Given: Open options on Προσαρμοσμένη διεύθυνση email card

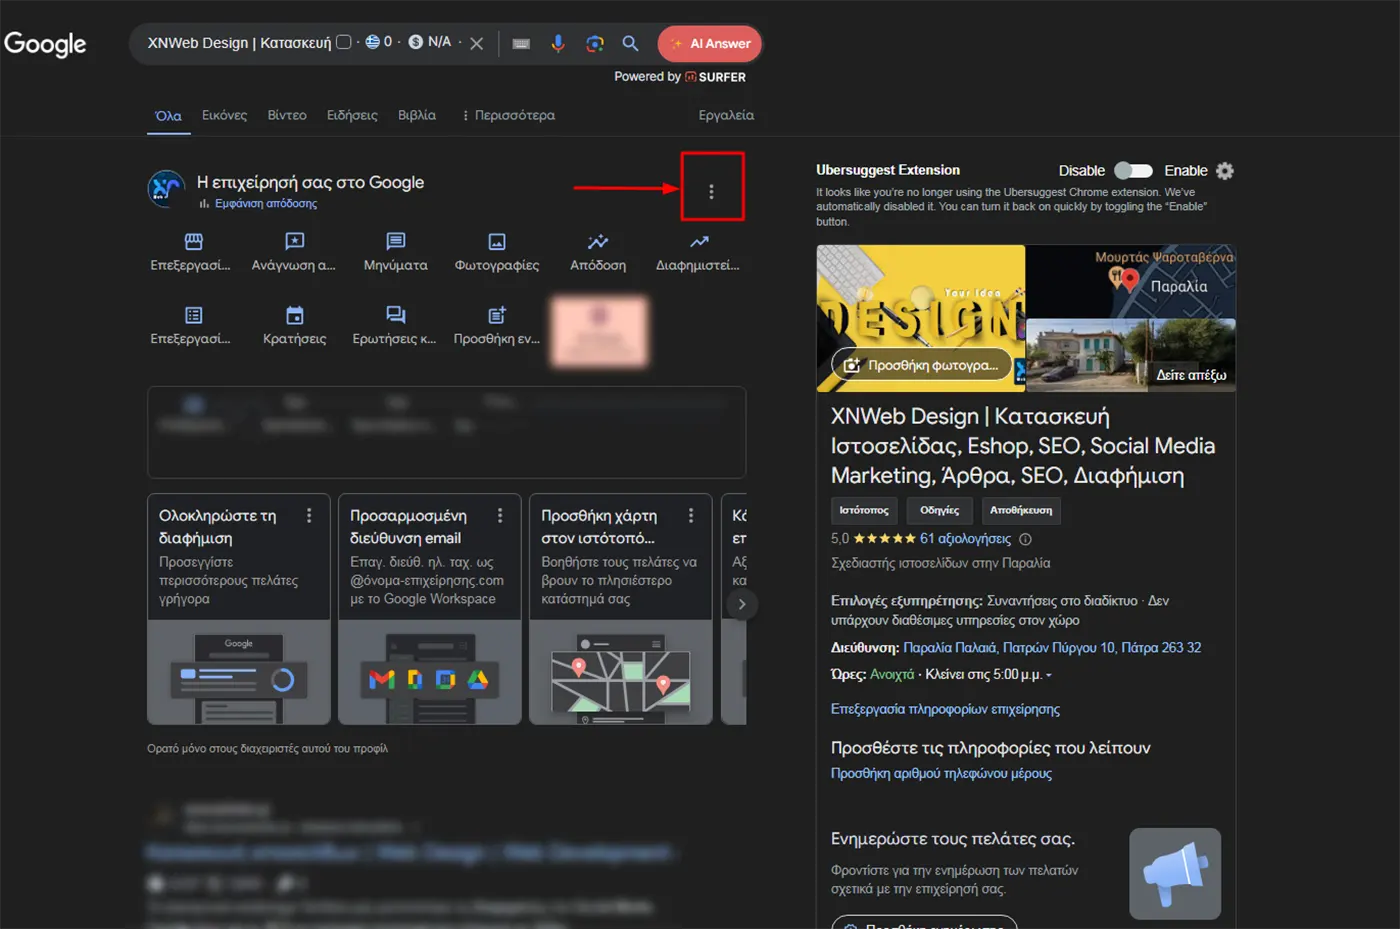Looking at the screenshot, I should pos(500,515).
